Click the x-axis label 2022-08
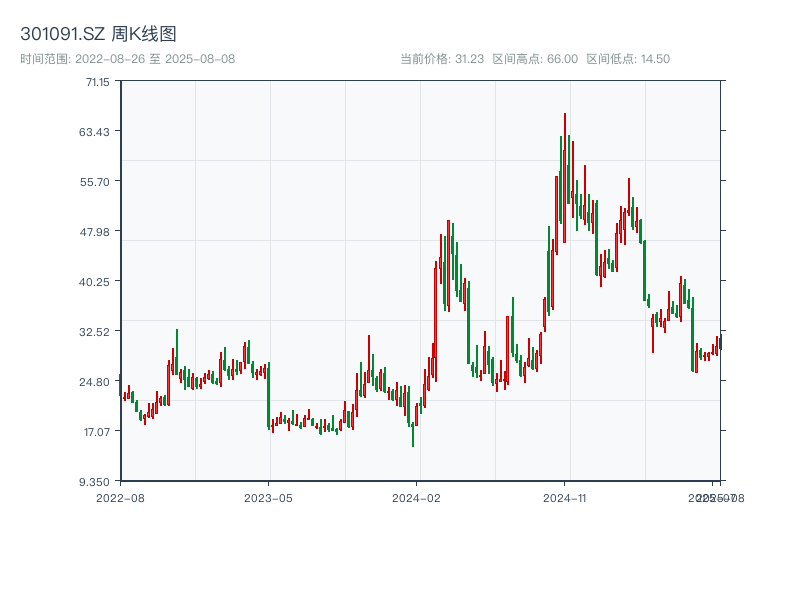 click(x=120, y=498)
